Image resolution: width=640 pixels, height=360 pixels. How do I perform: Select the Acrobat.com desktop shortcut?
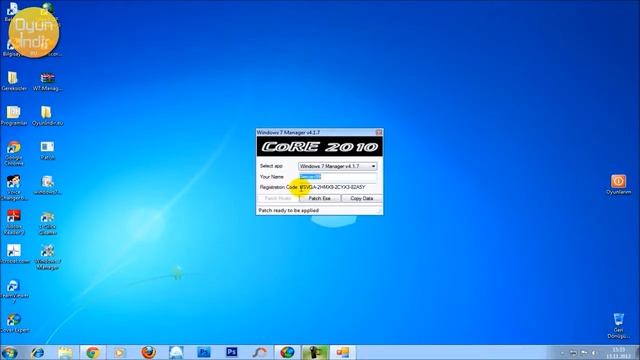pyautogui.click(x=14, y=254)
